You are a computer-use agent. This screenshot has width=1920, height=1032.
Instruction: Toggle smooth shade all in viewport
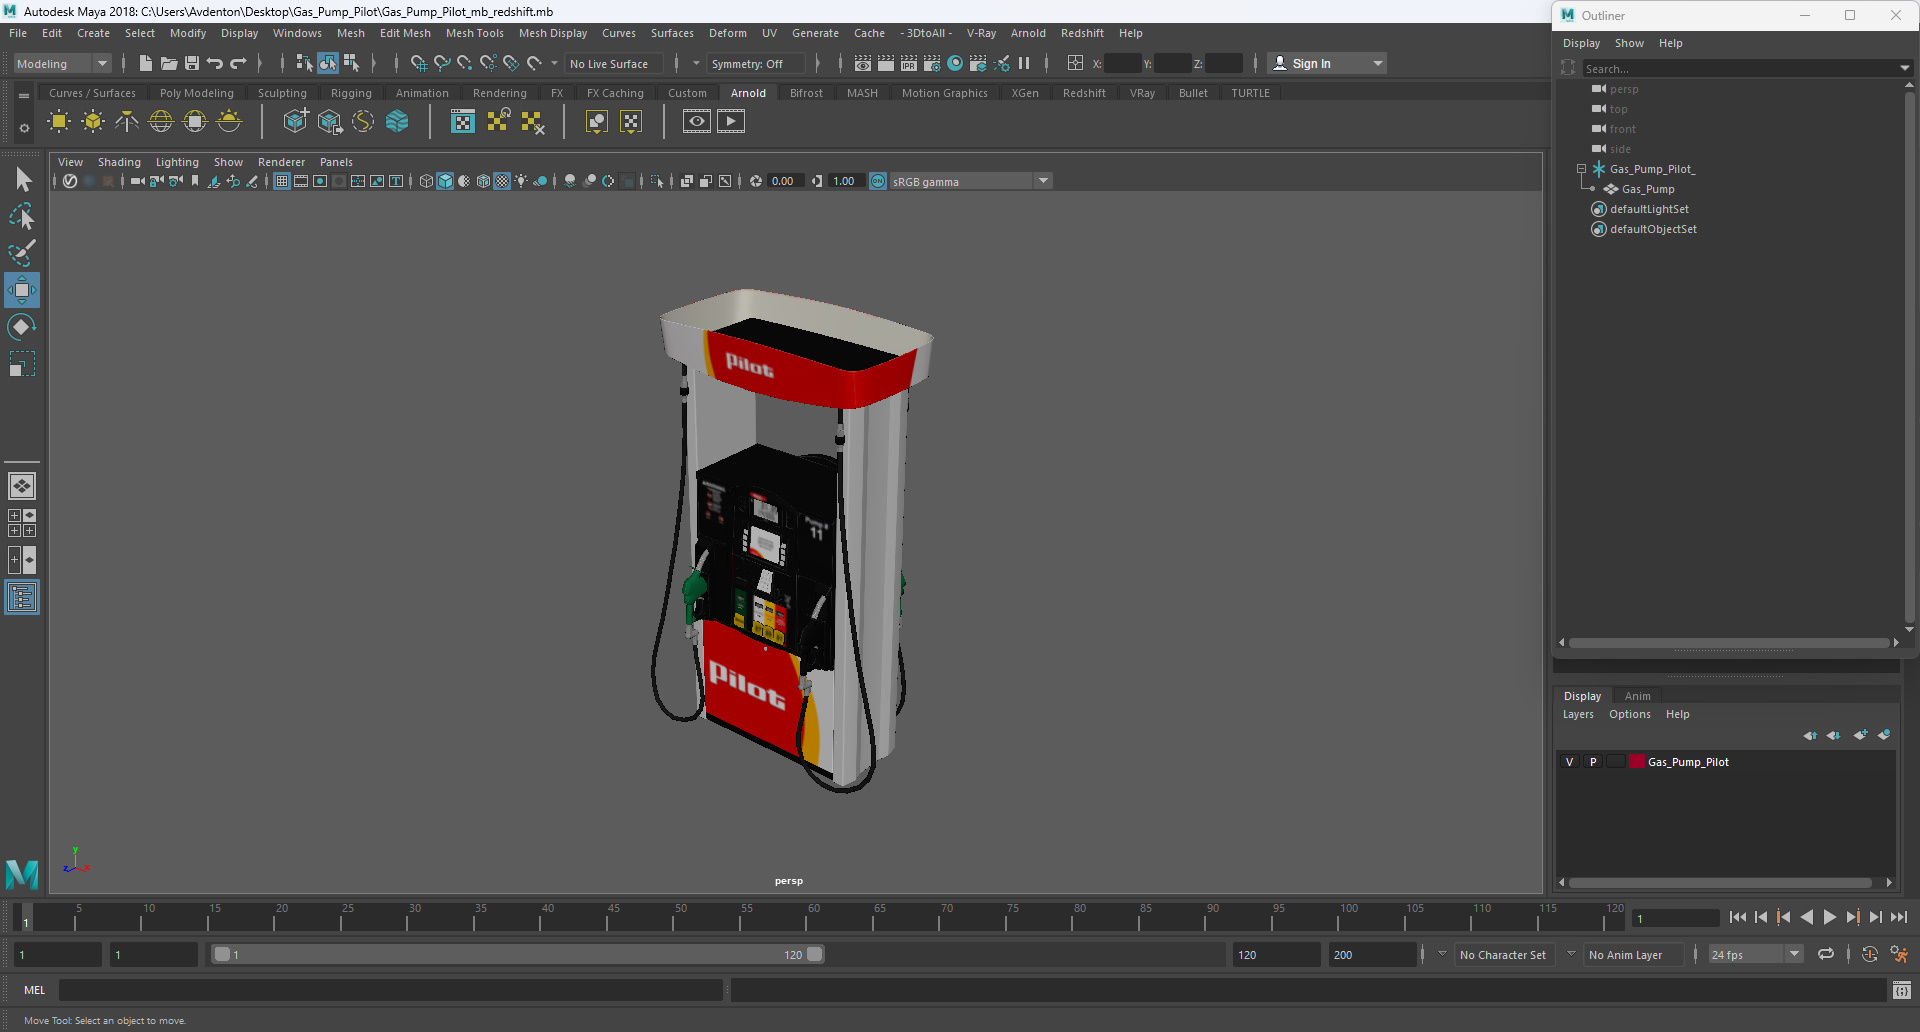coord(445,181)
